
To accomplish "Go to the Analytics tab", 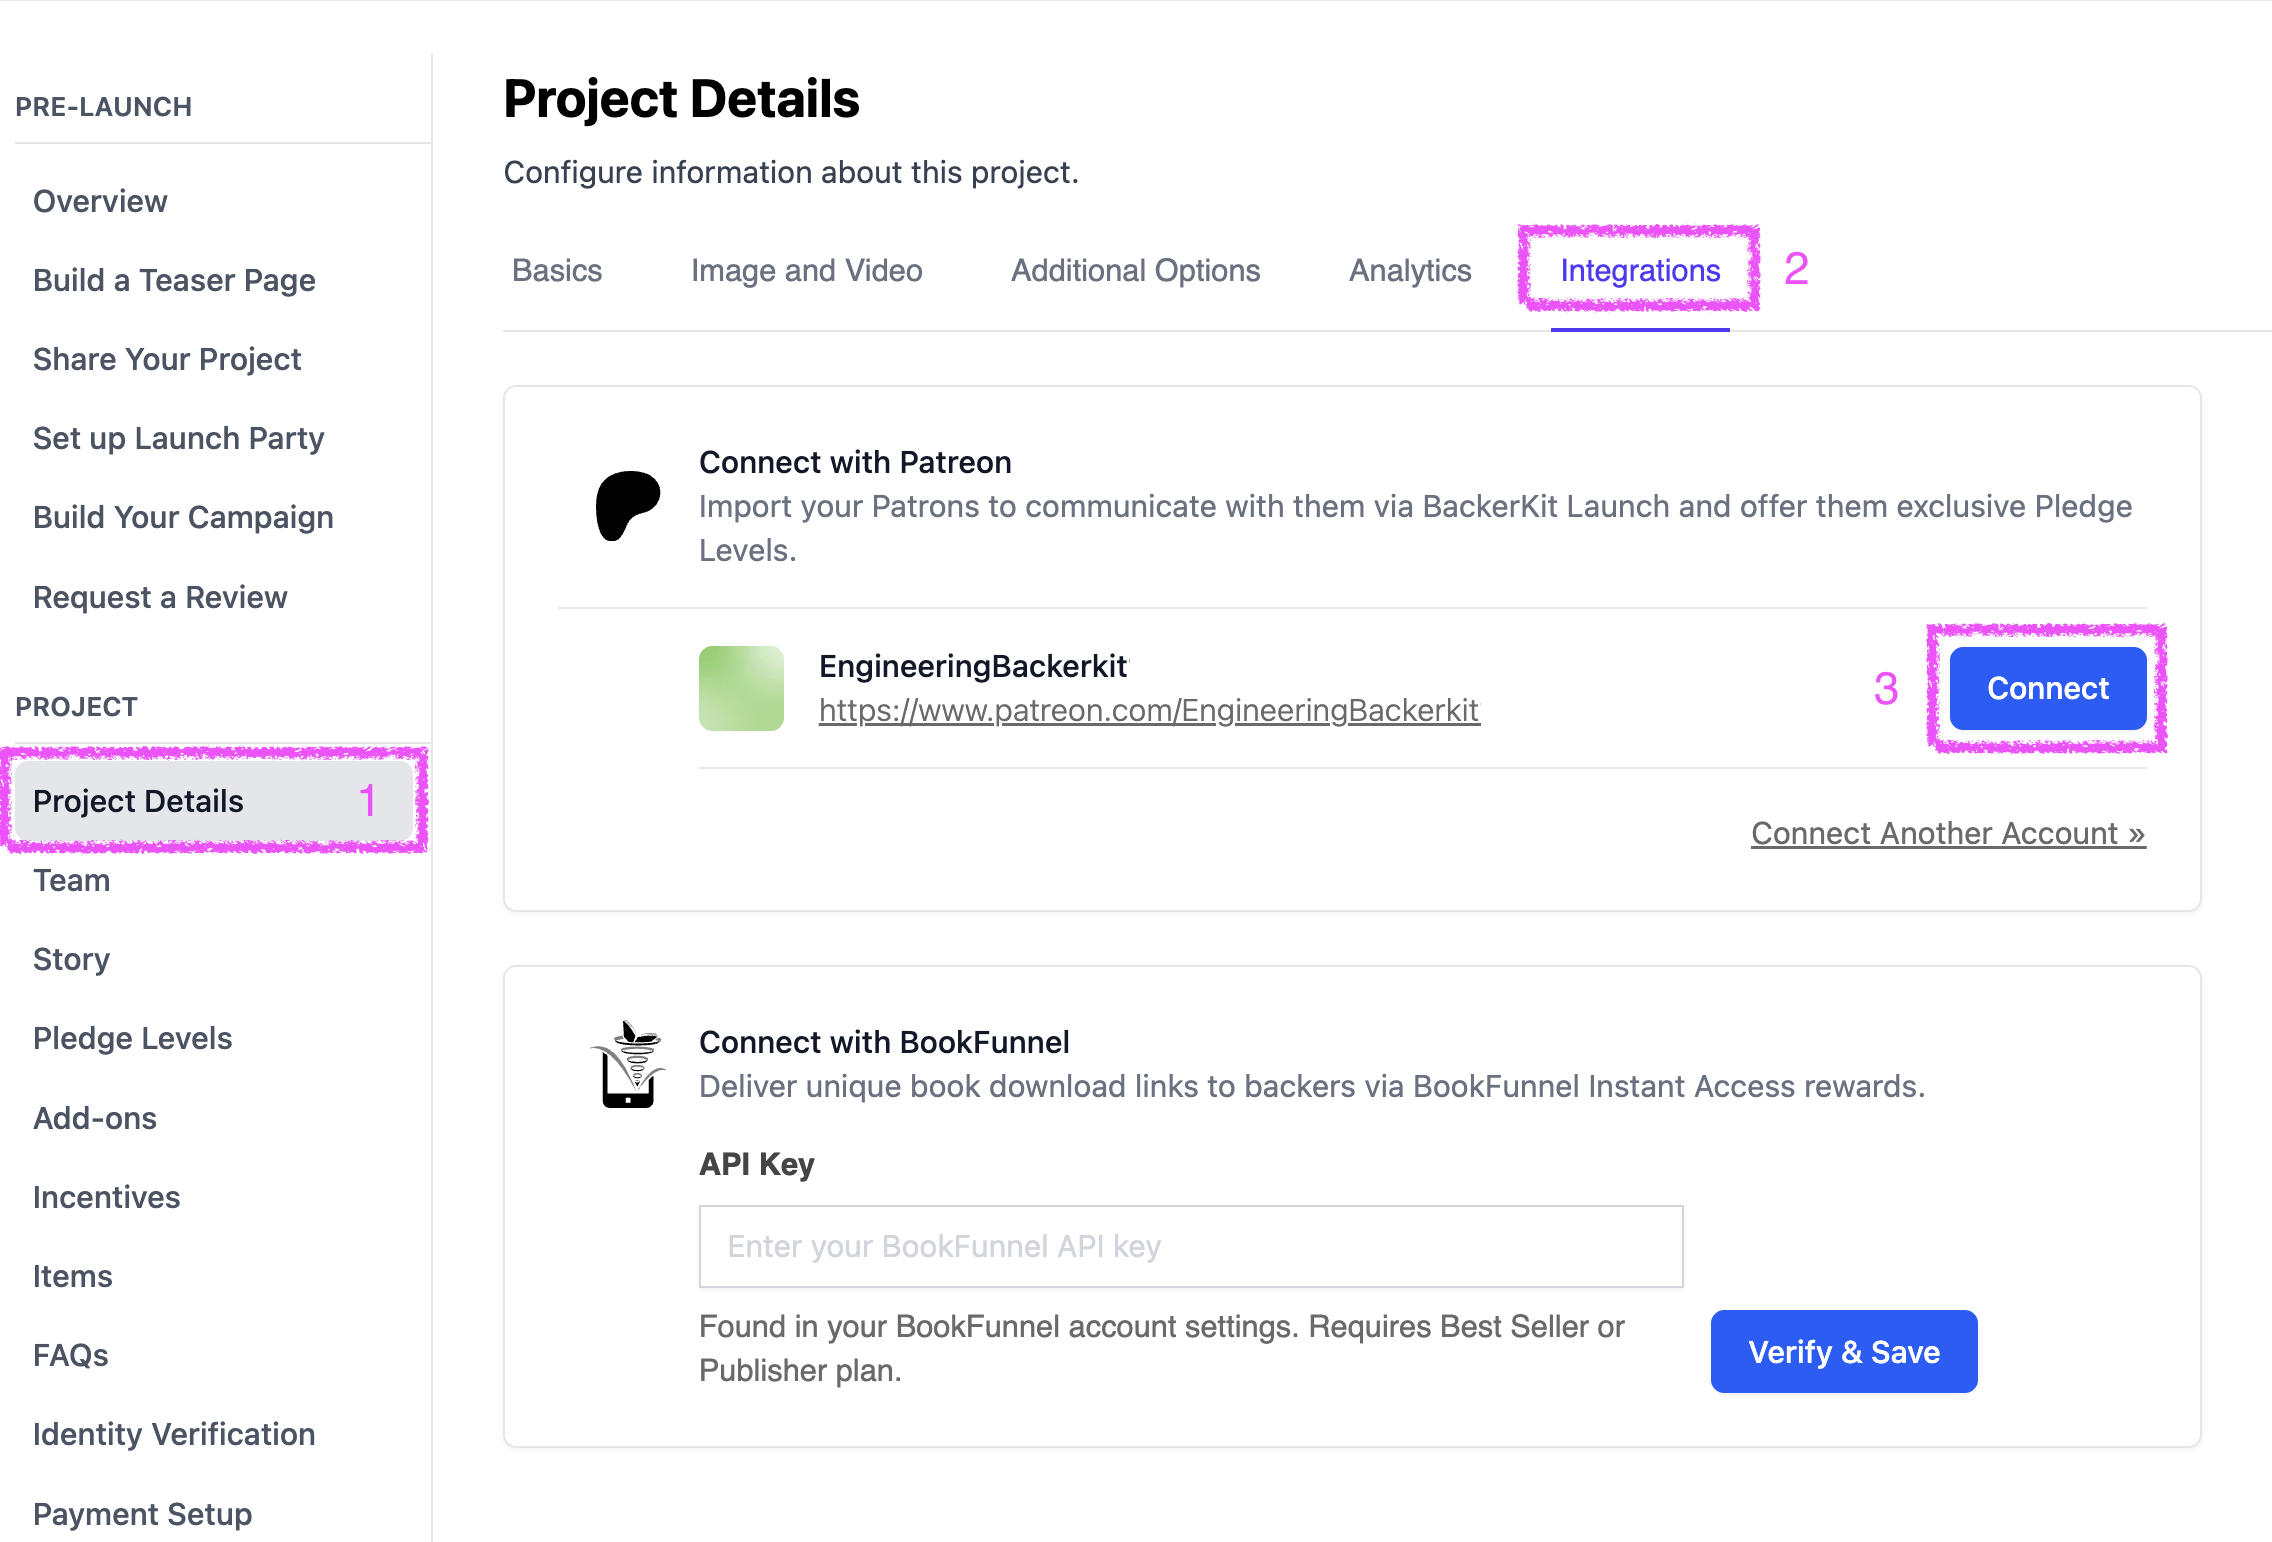I will [1409, 270].
